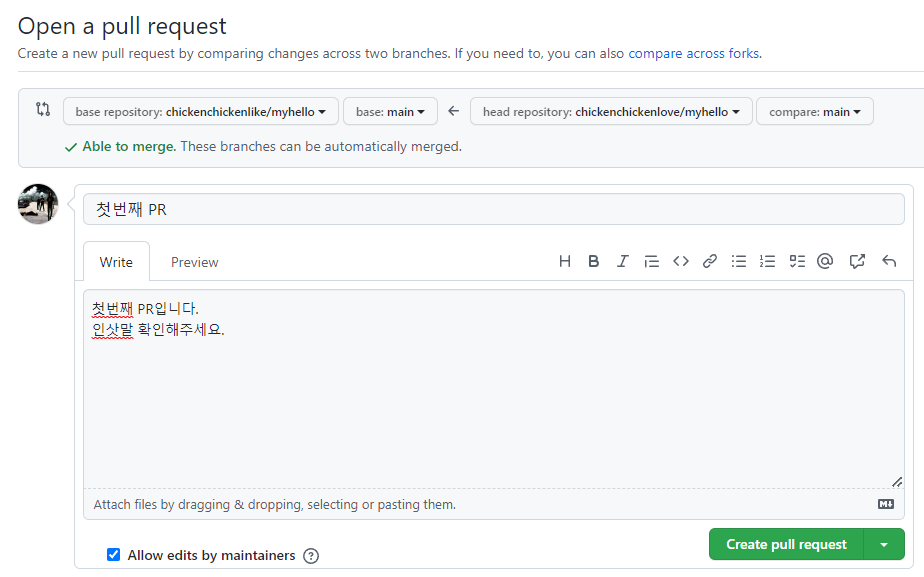Insert a task list
The image size is (924, 577).
click(797, 261)
